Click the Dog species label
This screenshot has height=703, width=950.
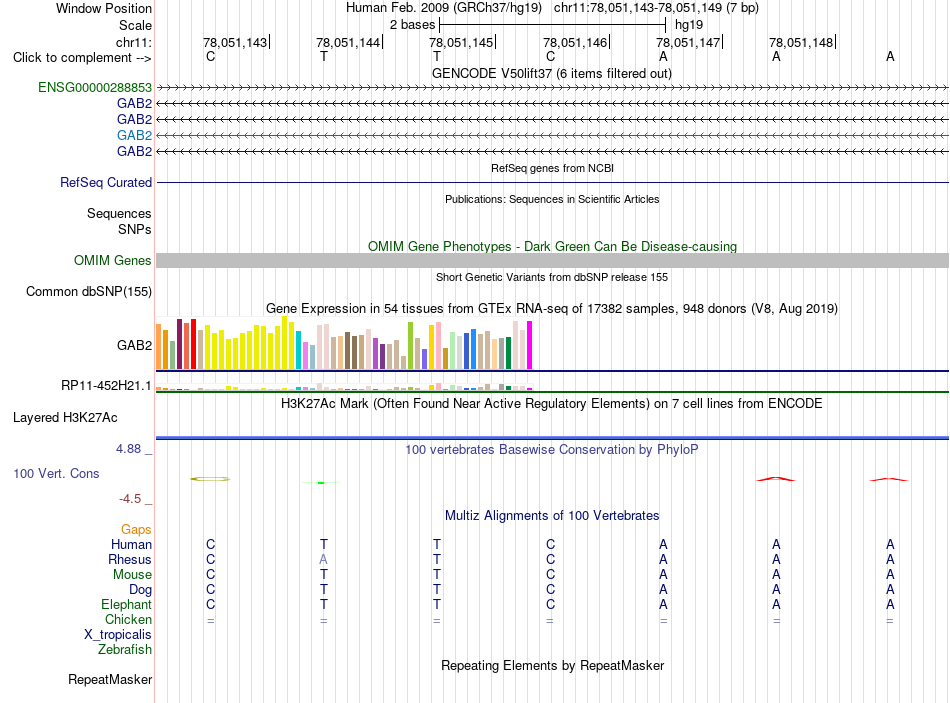coord(140,589)
